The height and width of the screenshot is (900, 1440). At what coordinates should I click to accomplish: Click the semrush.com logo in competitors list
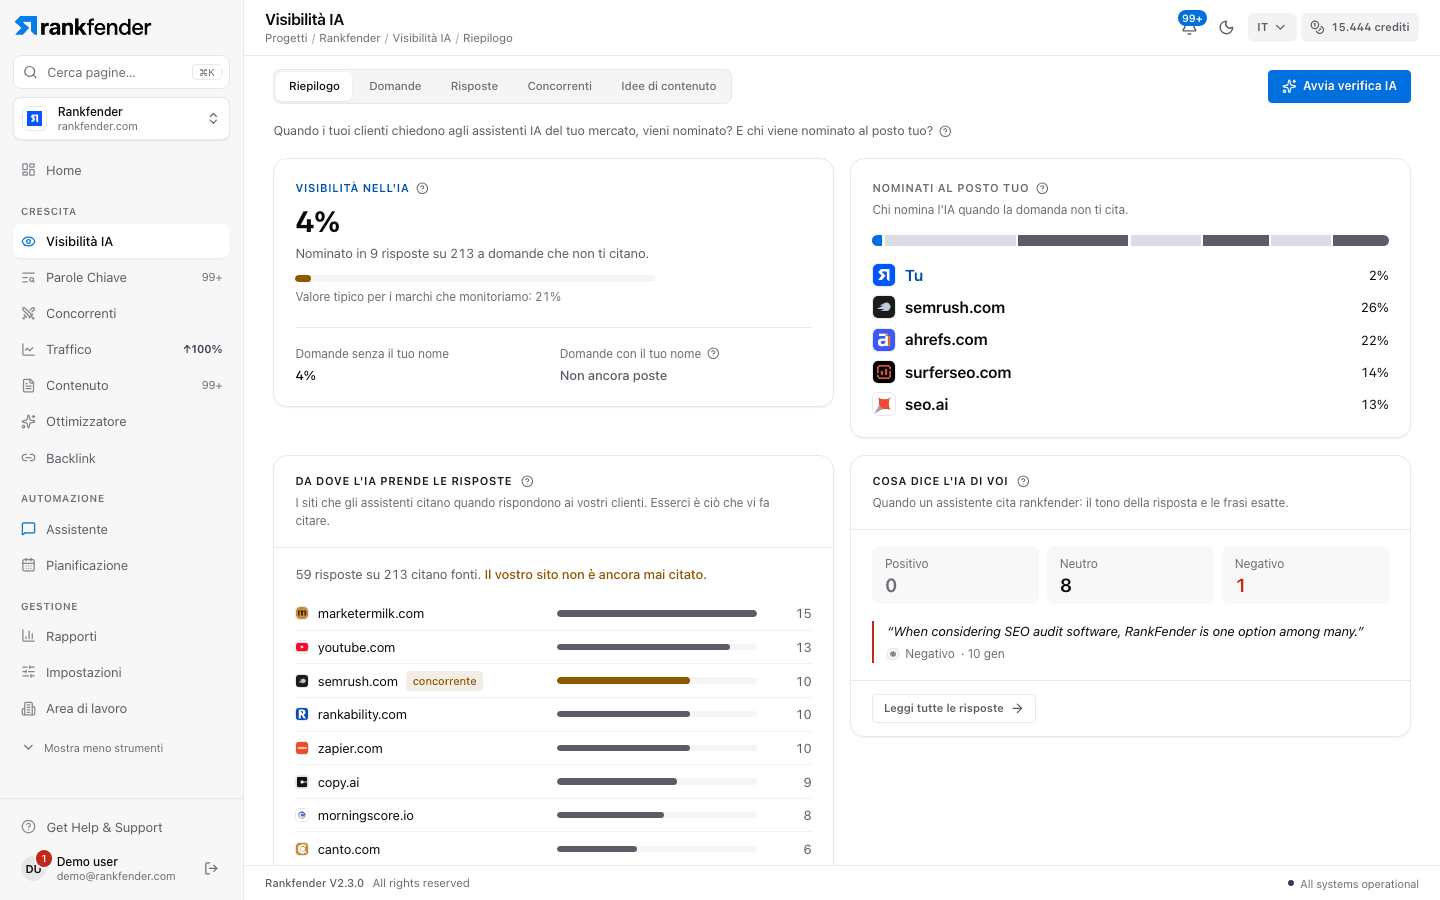884,307
